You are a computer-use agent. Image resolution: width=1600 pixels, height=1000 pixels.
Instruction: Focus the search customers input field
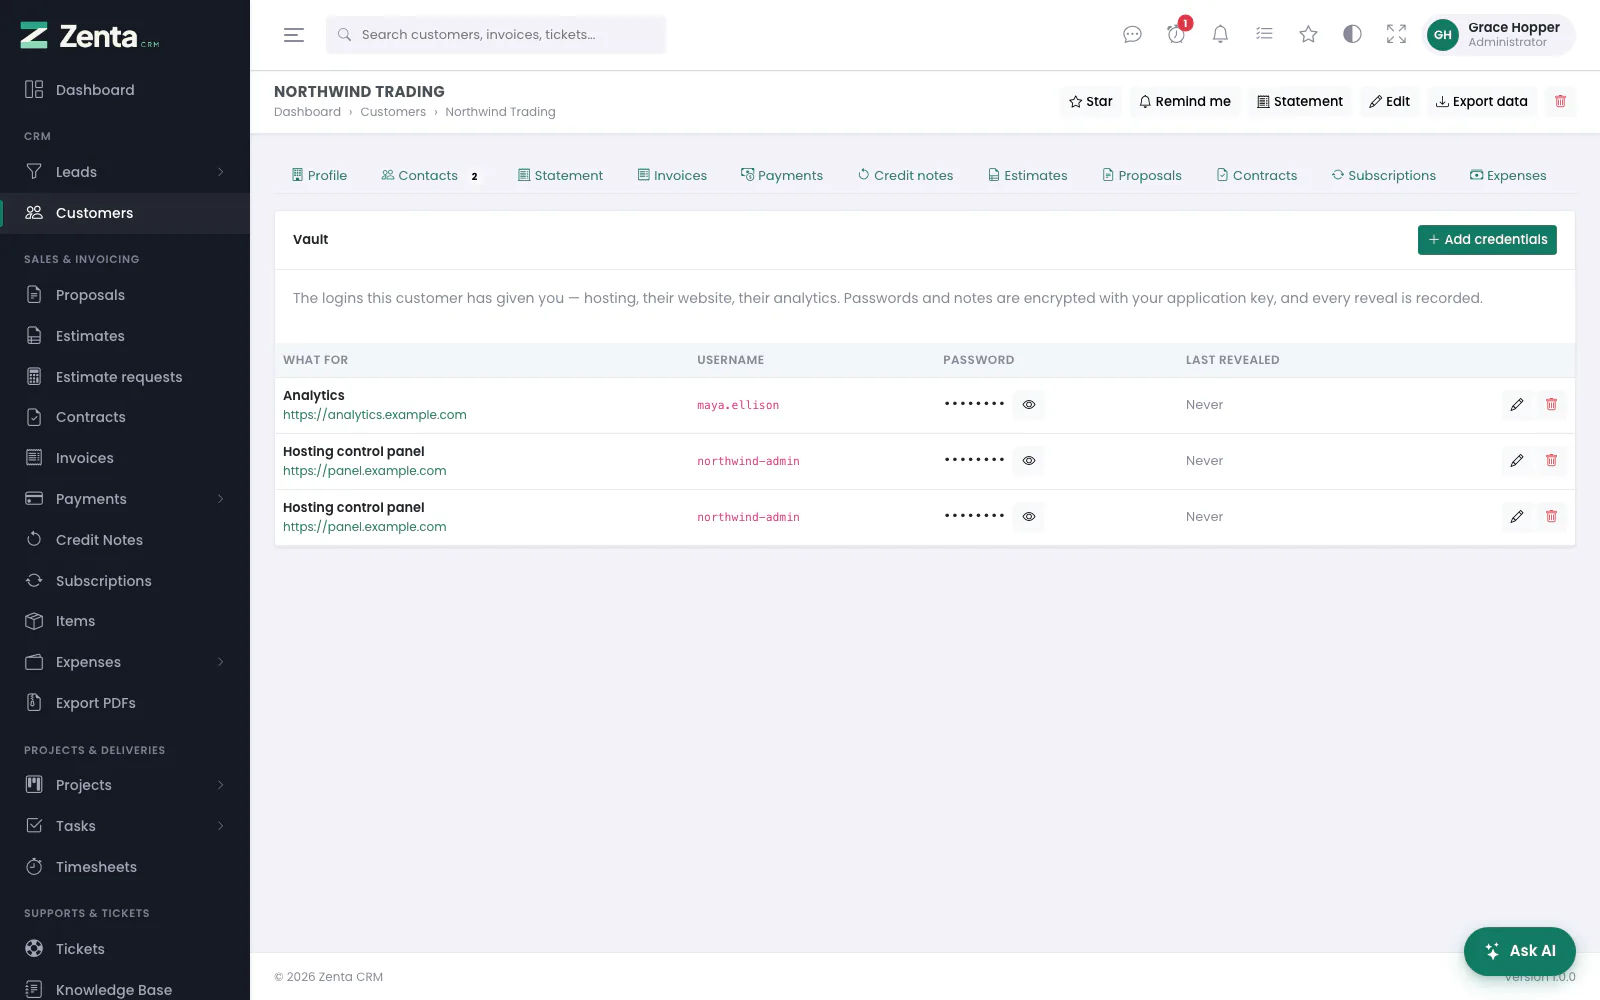[496, 35]
